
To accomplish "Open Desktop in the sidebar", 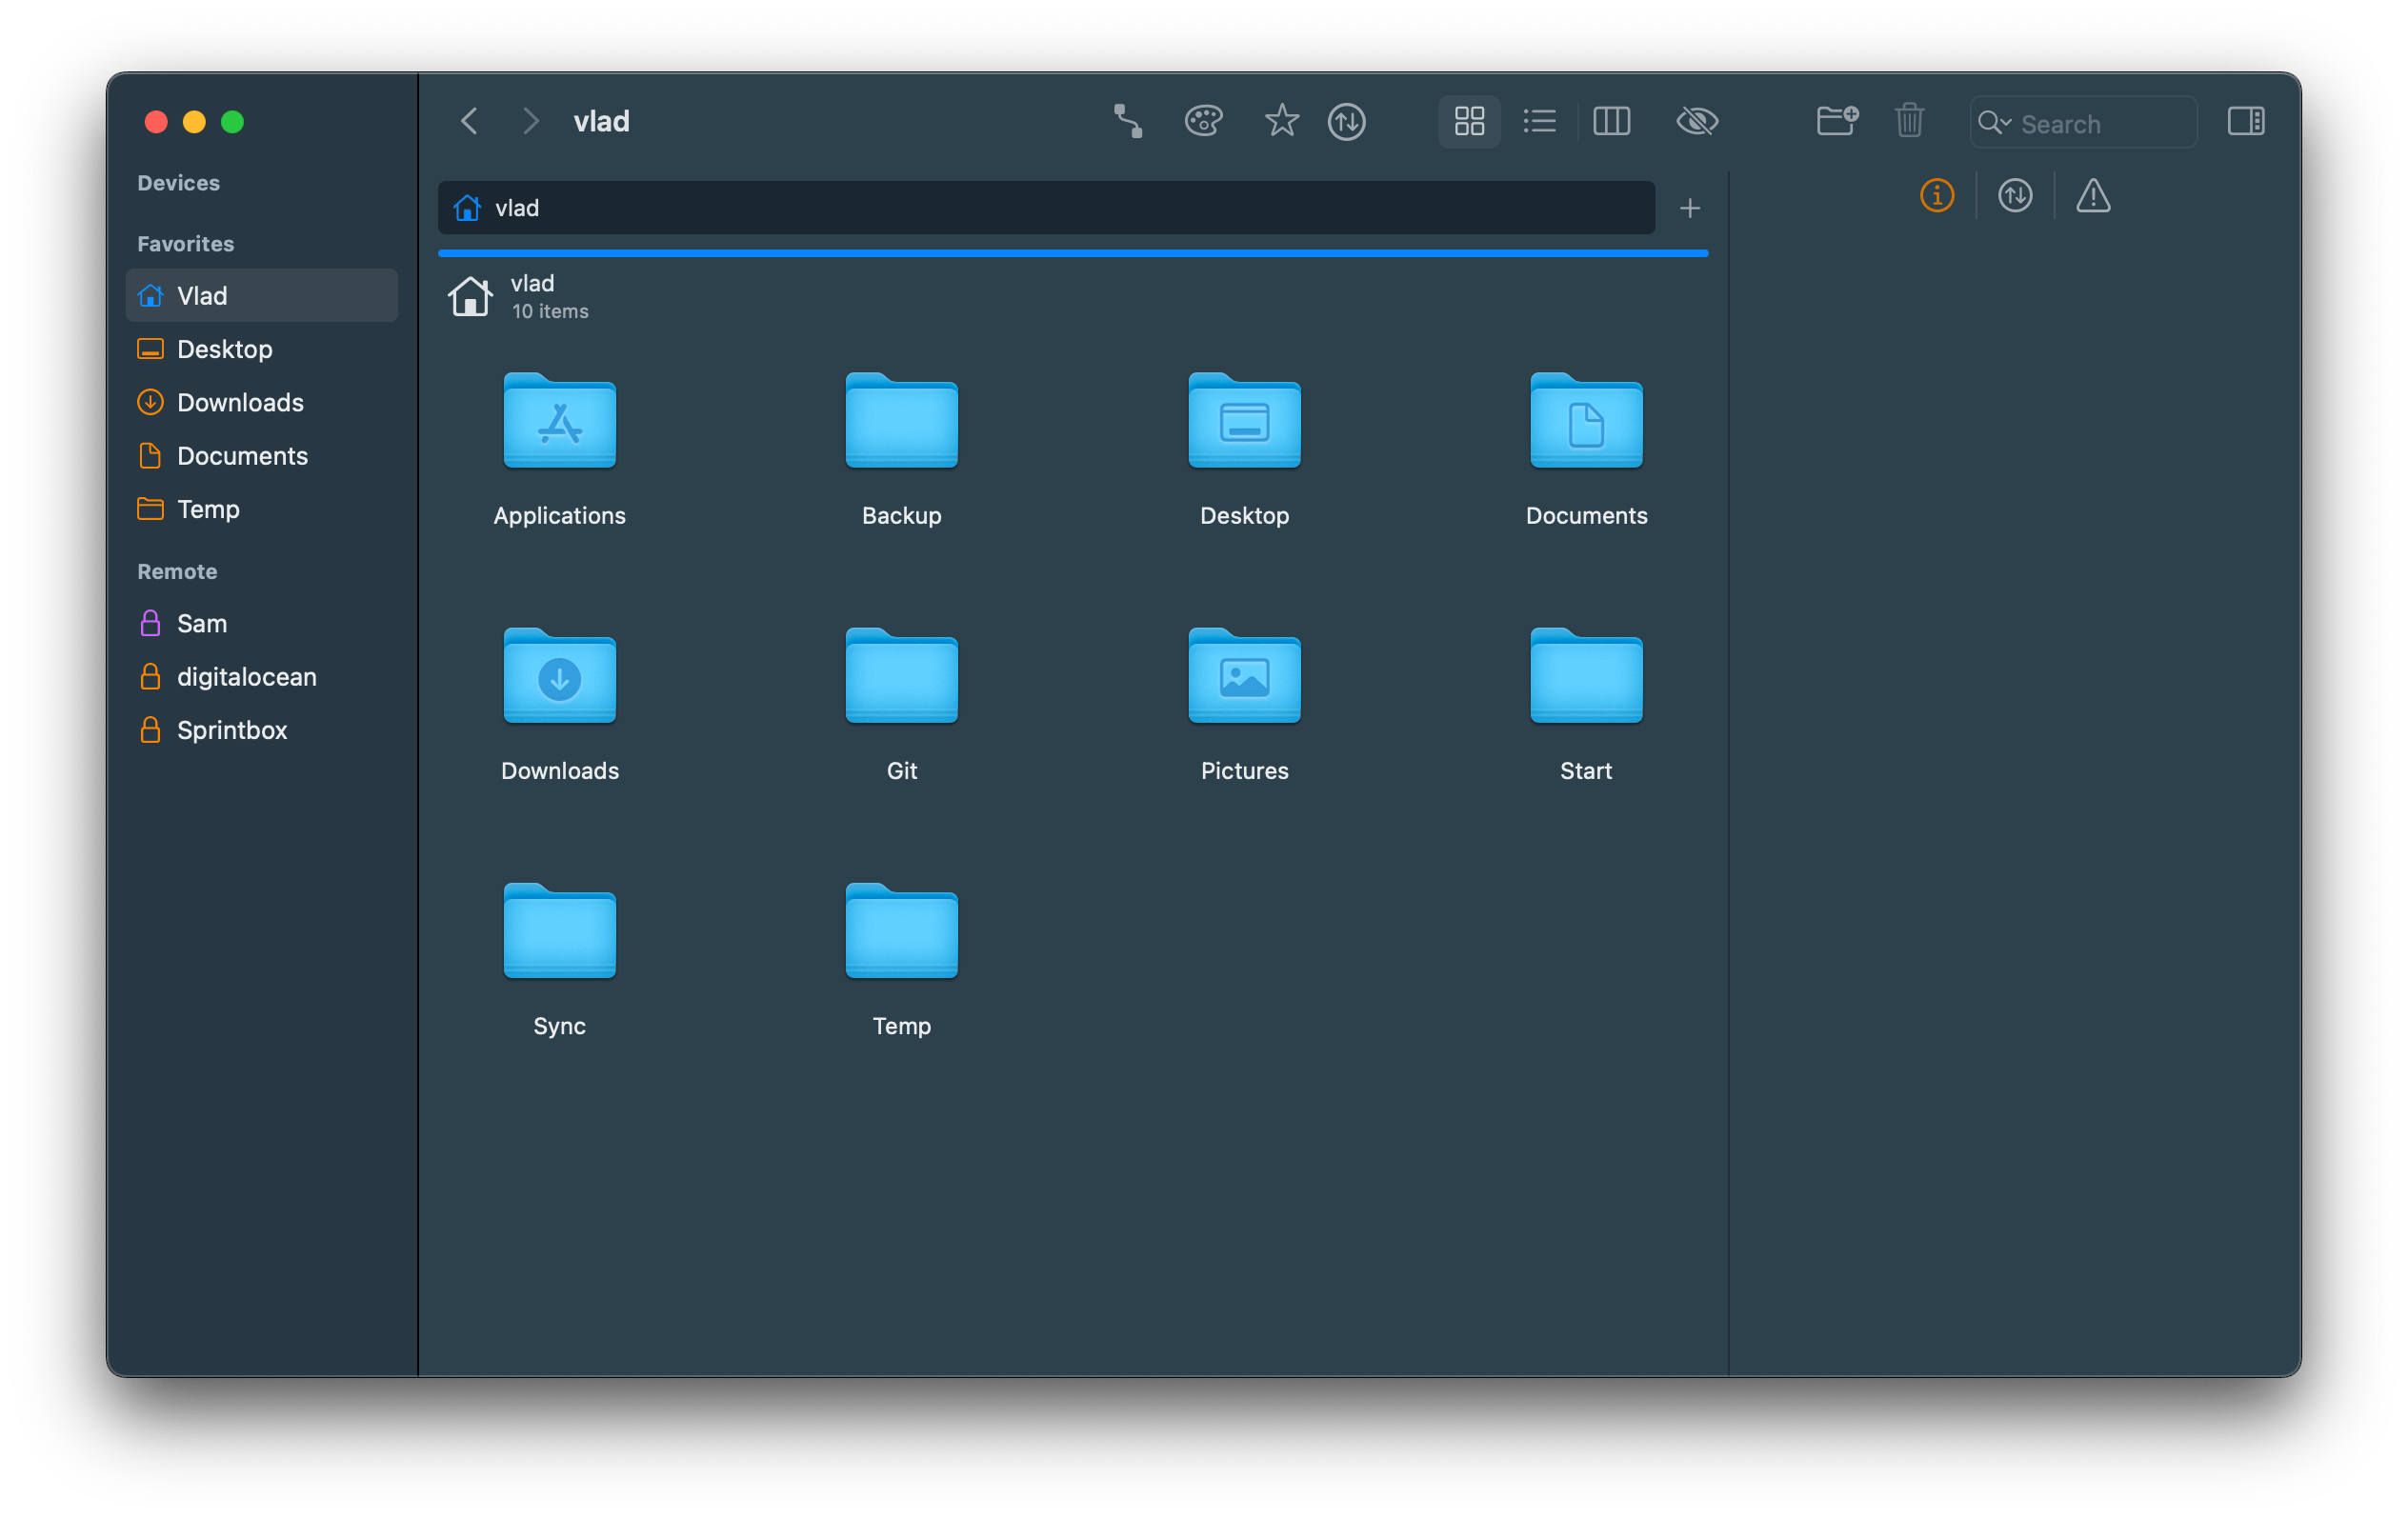I will coord(262,349).
